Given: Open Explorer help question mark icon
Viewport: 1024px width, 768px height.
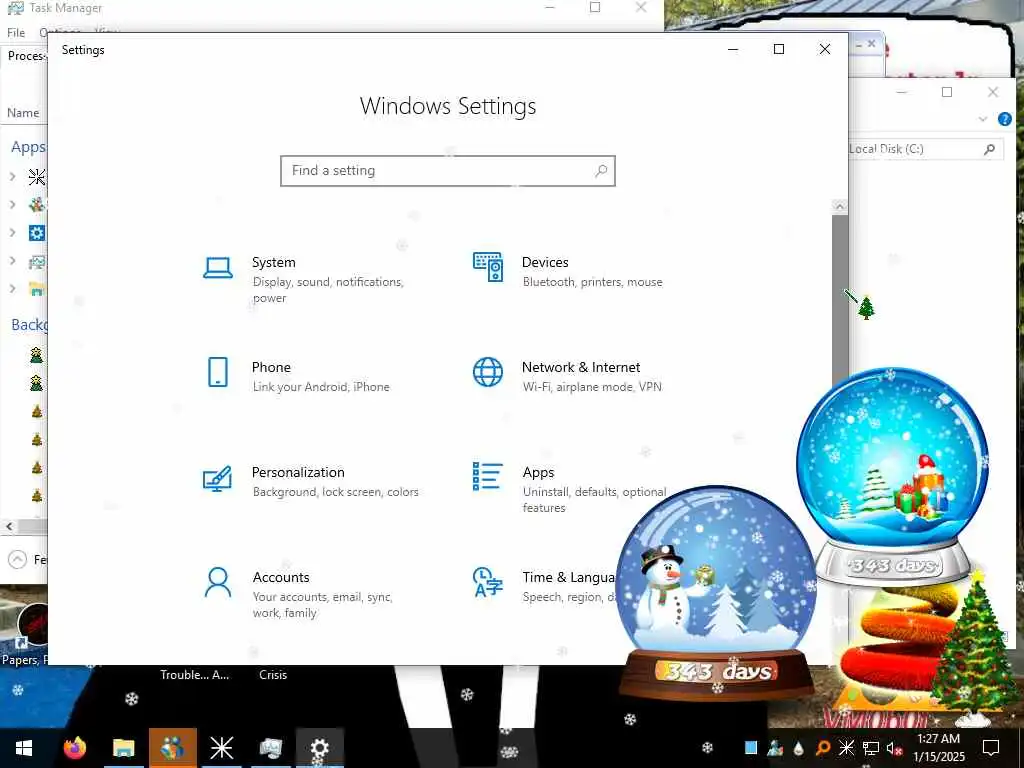Looking at the screenshot, I should pos(1004,119).
